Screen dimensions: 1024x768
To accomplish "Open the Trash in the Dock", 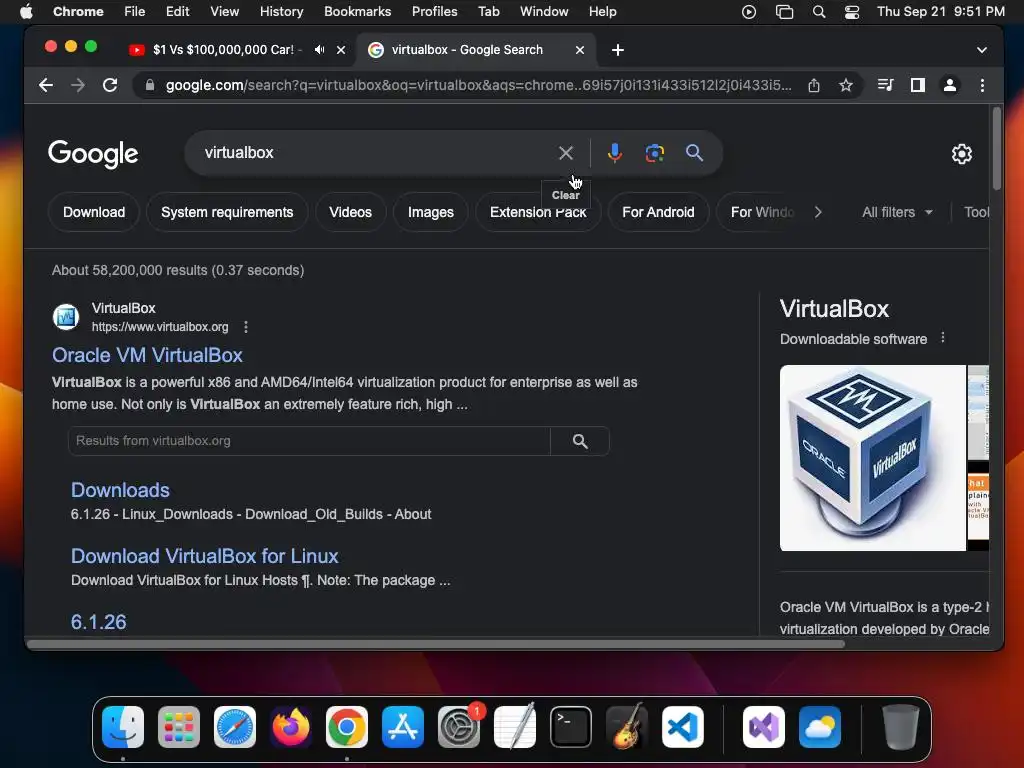I will (901, 727).
